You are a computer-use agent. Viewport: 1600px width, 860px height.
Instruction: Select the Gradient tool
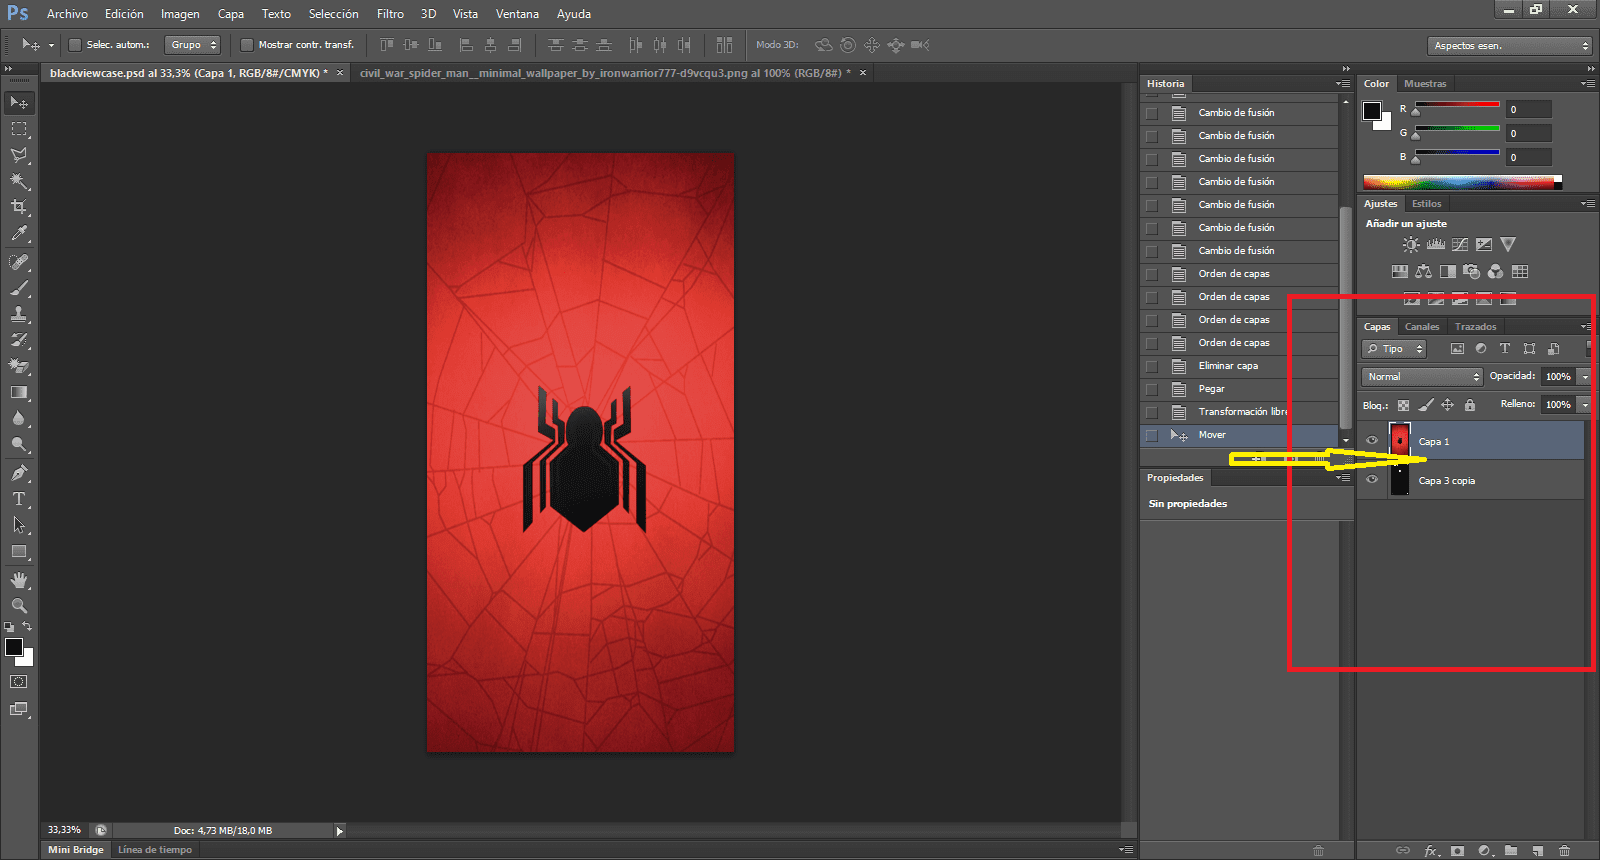(x=19, y=392)
